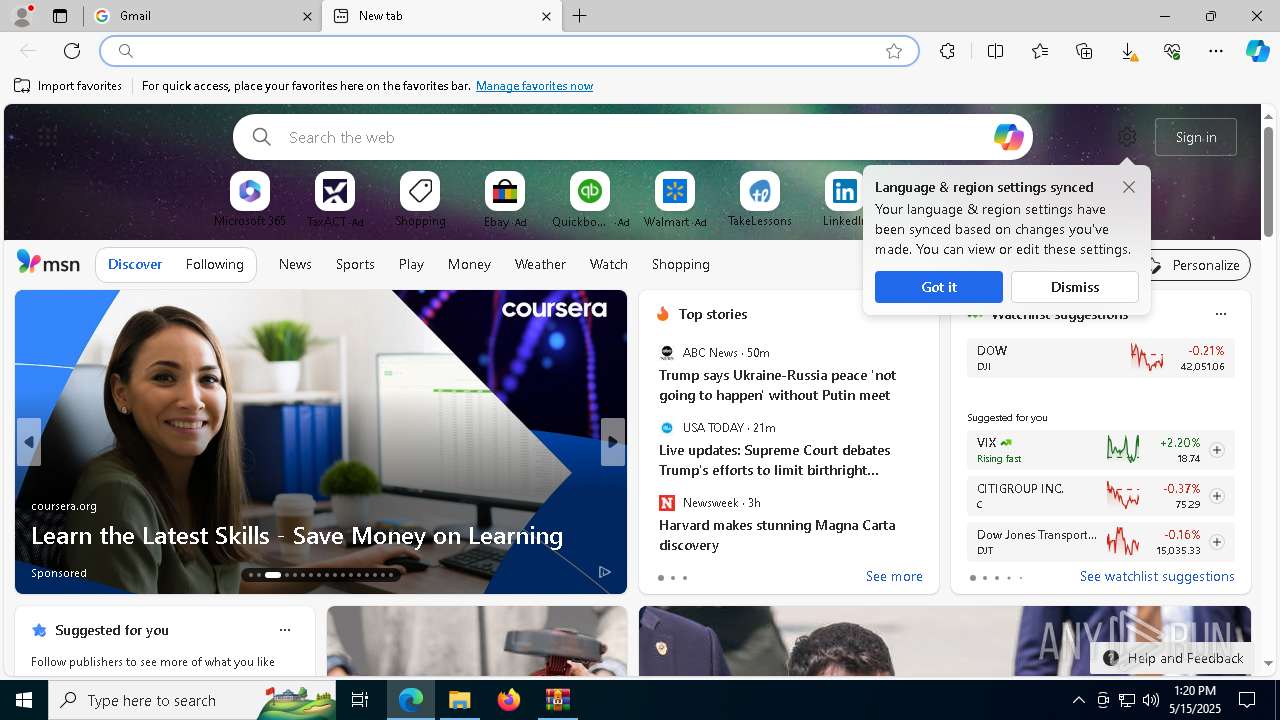1280x720 pixels.
Task: Refresh the current page
Action: [72, 51]
